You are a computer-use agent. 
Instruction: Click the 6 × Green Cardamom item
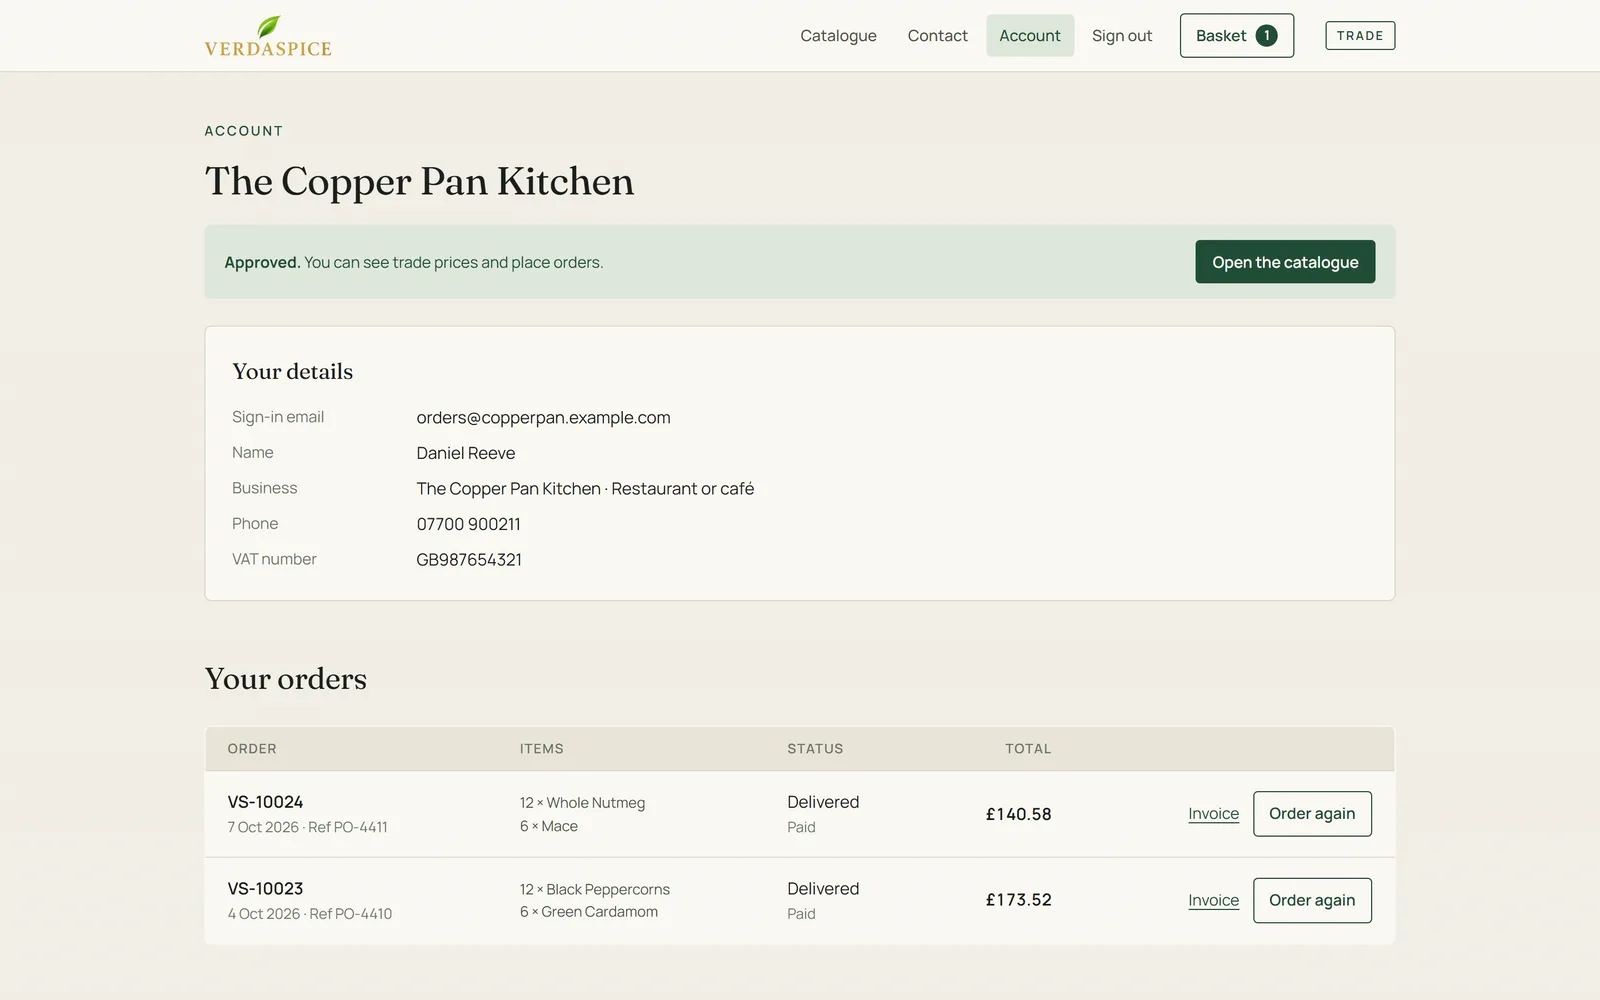coord(588,912)
